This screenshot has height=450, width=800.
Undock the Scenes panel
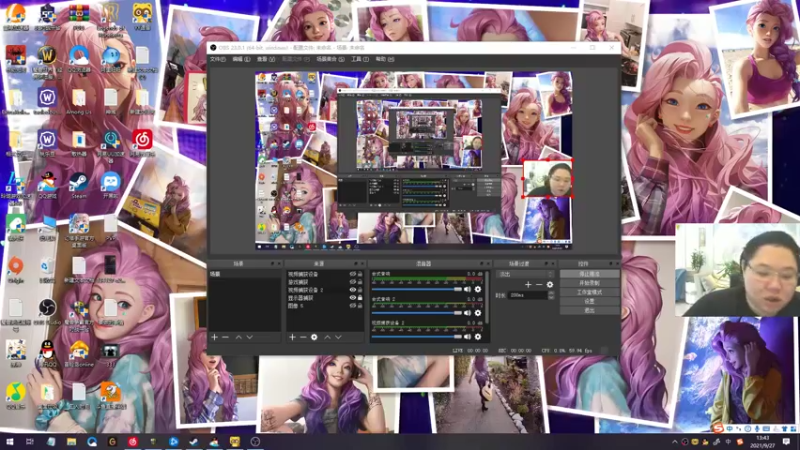pyautogui.click(x=272, y=264)
